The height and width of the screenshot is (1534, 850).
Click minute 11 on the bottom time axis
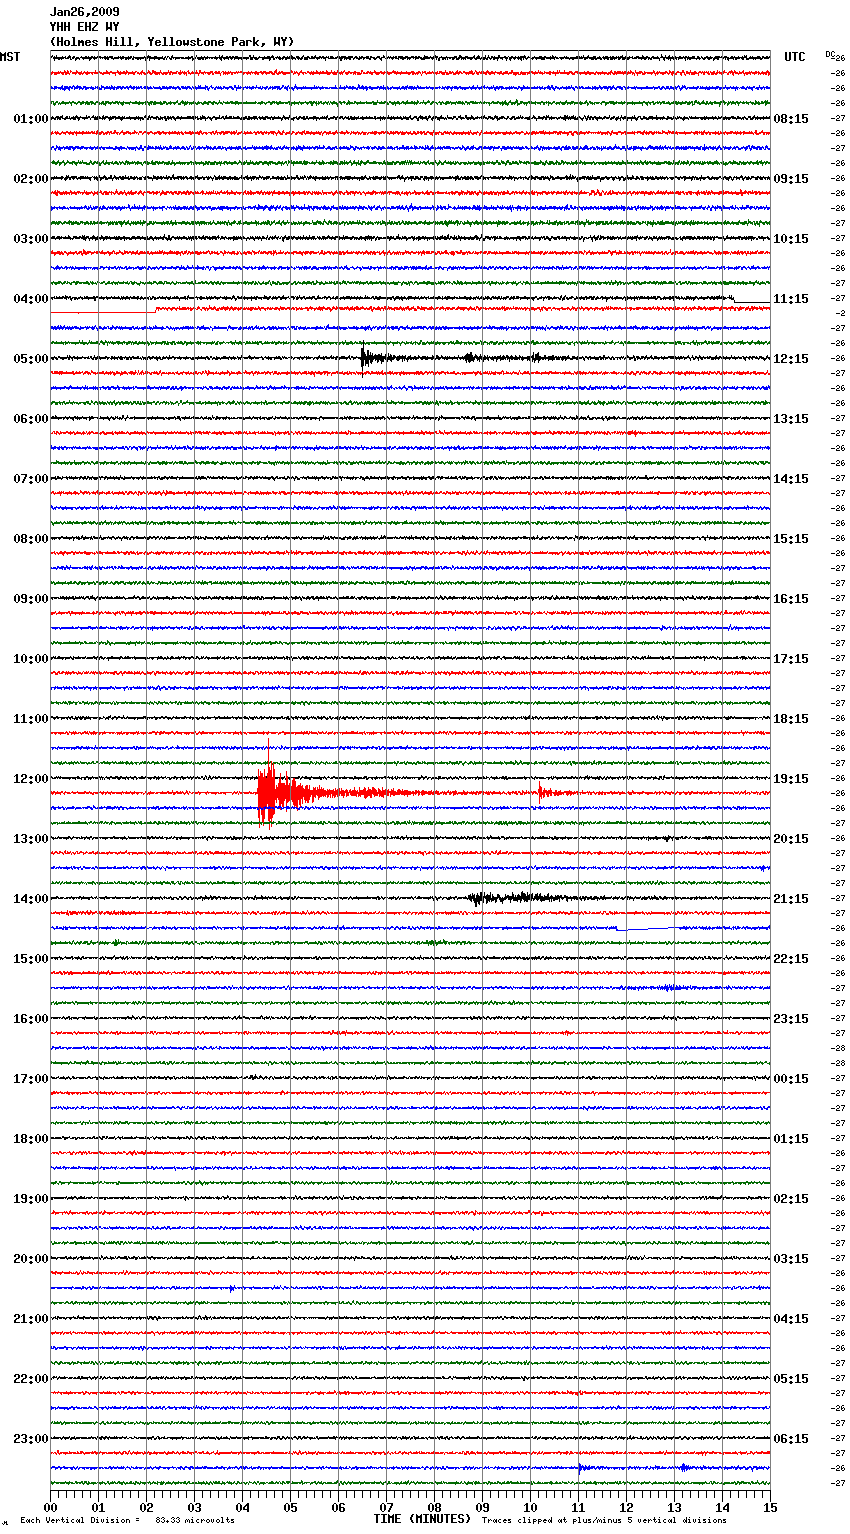coord(579,1507)
